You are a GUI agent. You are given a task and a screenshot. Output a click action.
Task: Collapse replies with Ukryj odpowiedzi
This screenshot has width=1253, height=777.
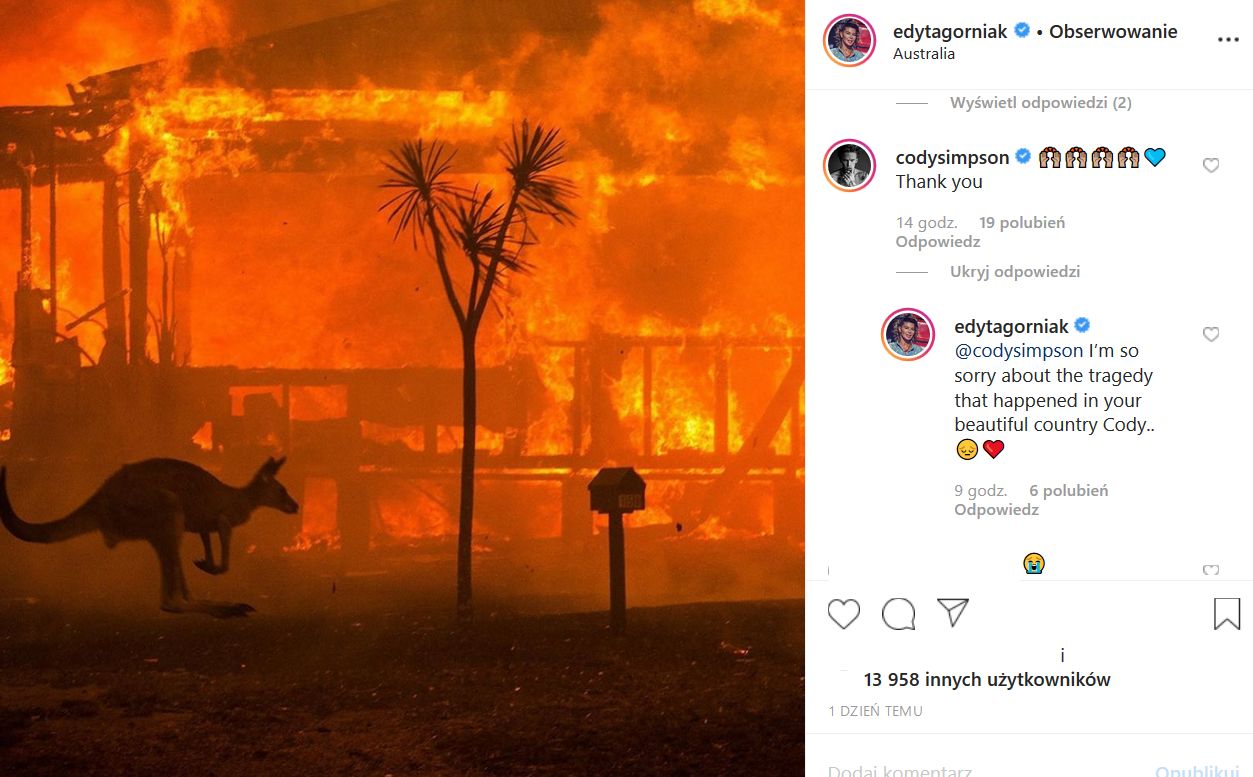1015,272
